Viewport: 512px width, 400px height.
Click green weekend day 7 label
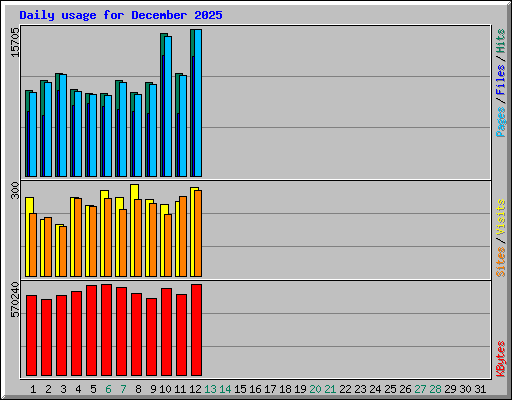[x=123, y=389]
